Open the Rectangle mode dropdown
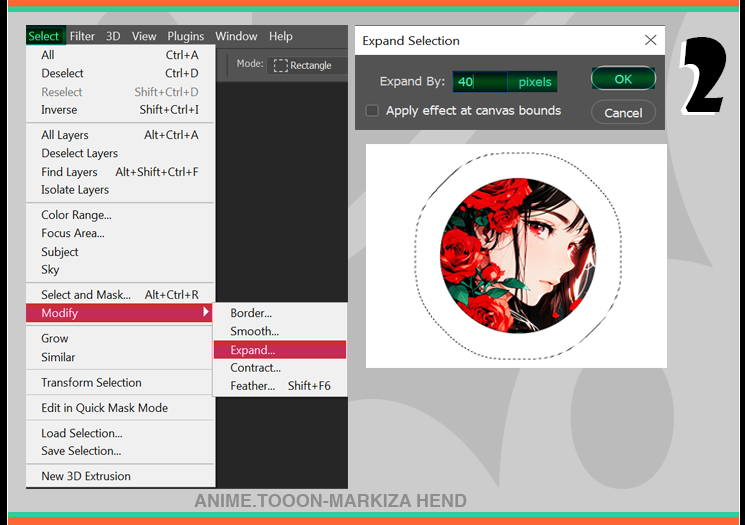This screenshot has height=525, width=745. 307,65
